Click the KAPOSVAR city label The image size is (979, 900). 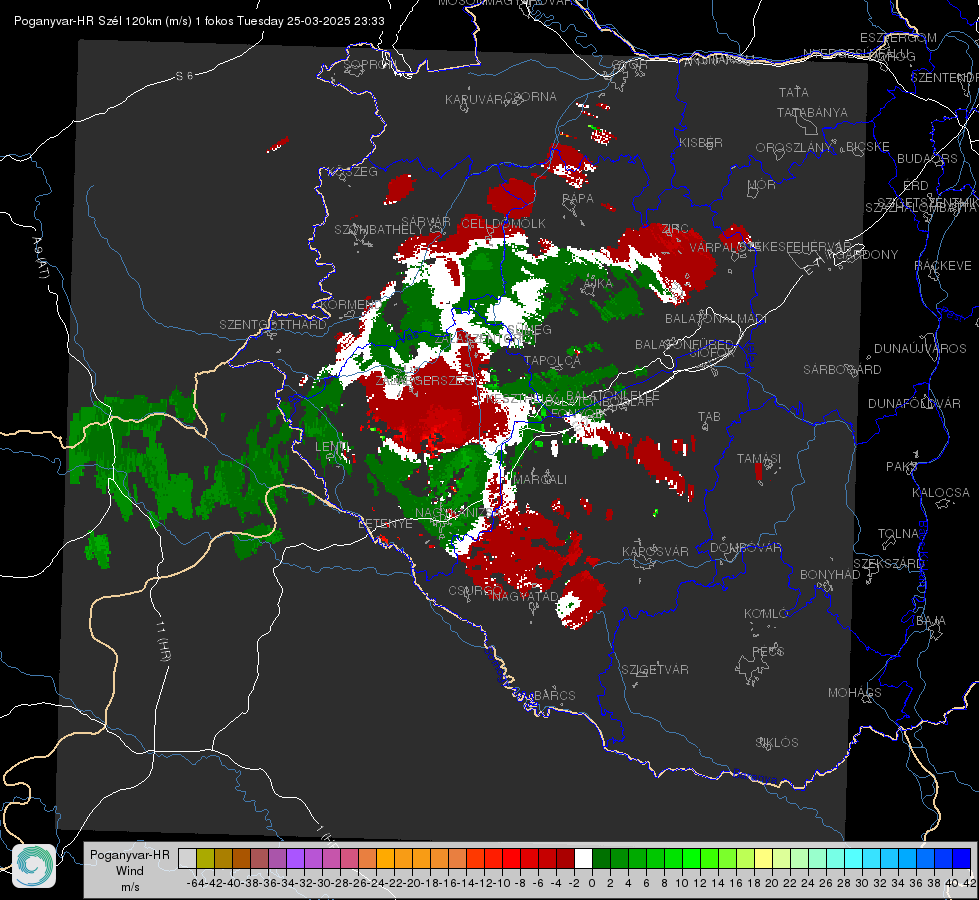pyautogui.click(x=655, y=551)
